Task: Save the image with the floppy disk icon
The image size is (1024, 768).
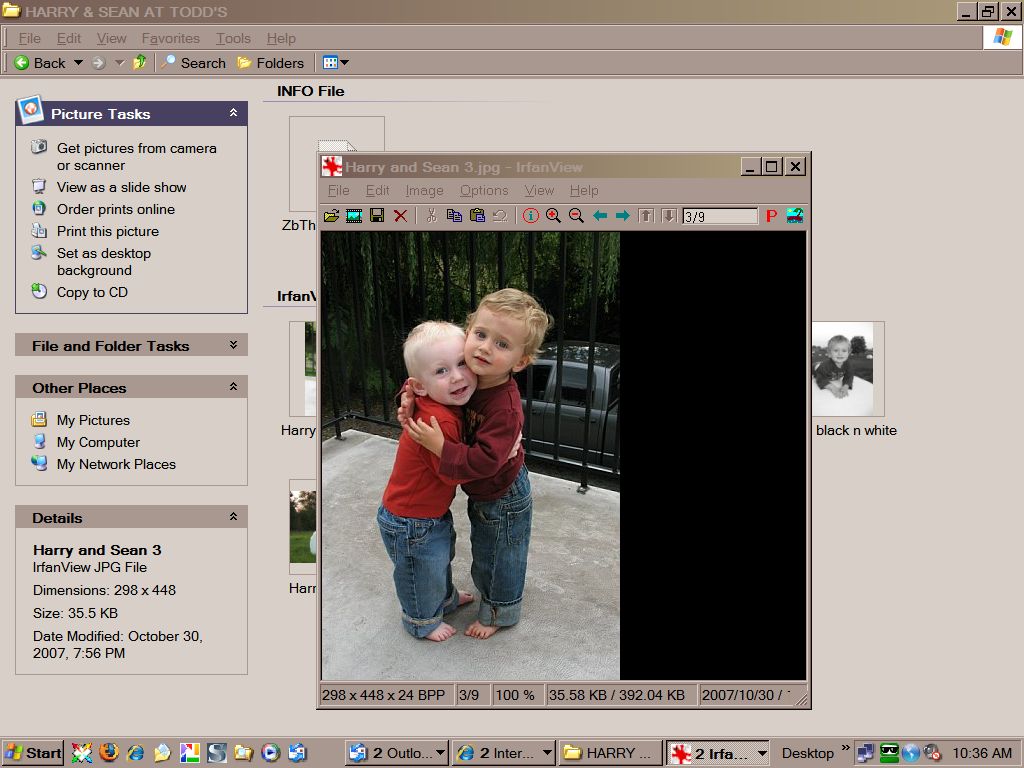Action: point(377,215)
